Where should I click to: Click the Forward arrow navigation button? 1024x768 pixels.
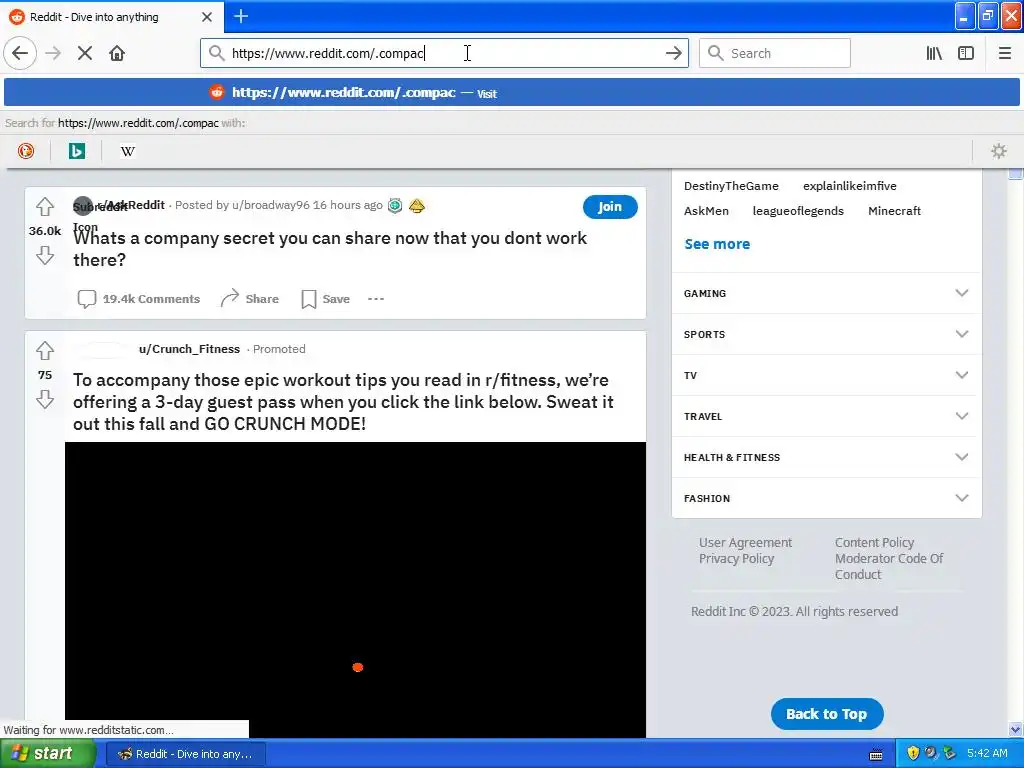53,54
